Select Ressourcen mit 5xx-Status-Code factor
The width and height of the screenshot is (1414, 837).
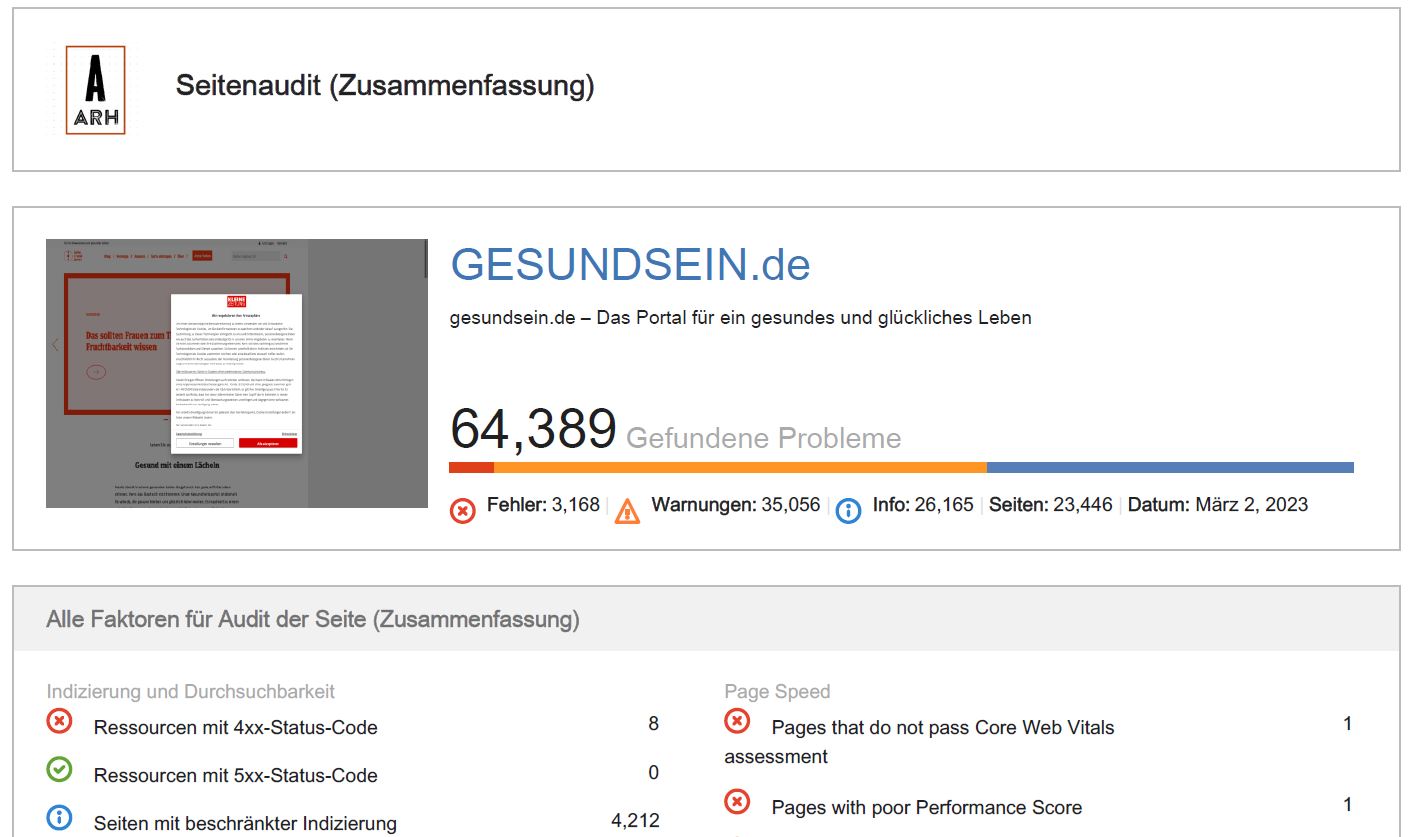tap(236, 776)
